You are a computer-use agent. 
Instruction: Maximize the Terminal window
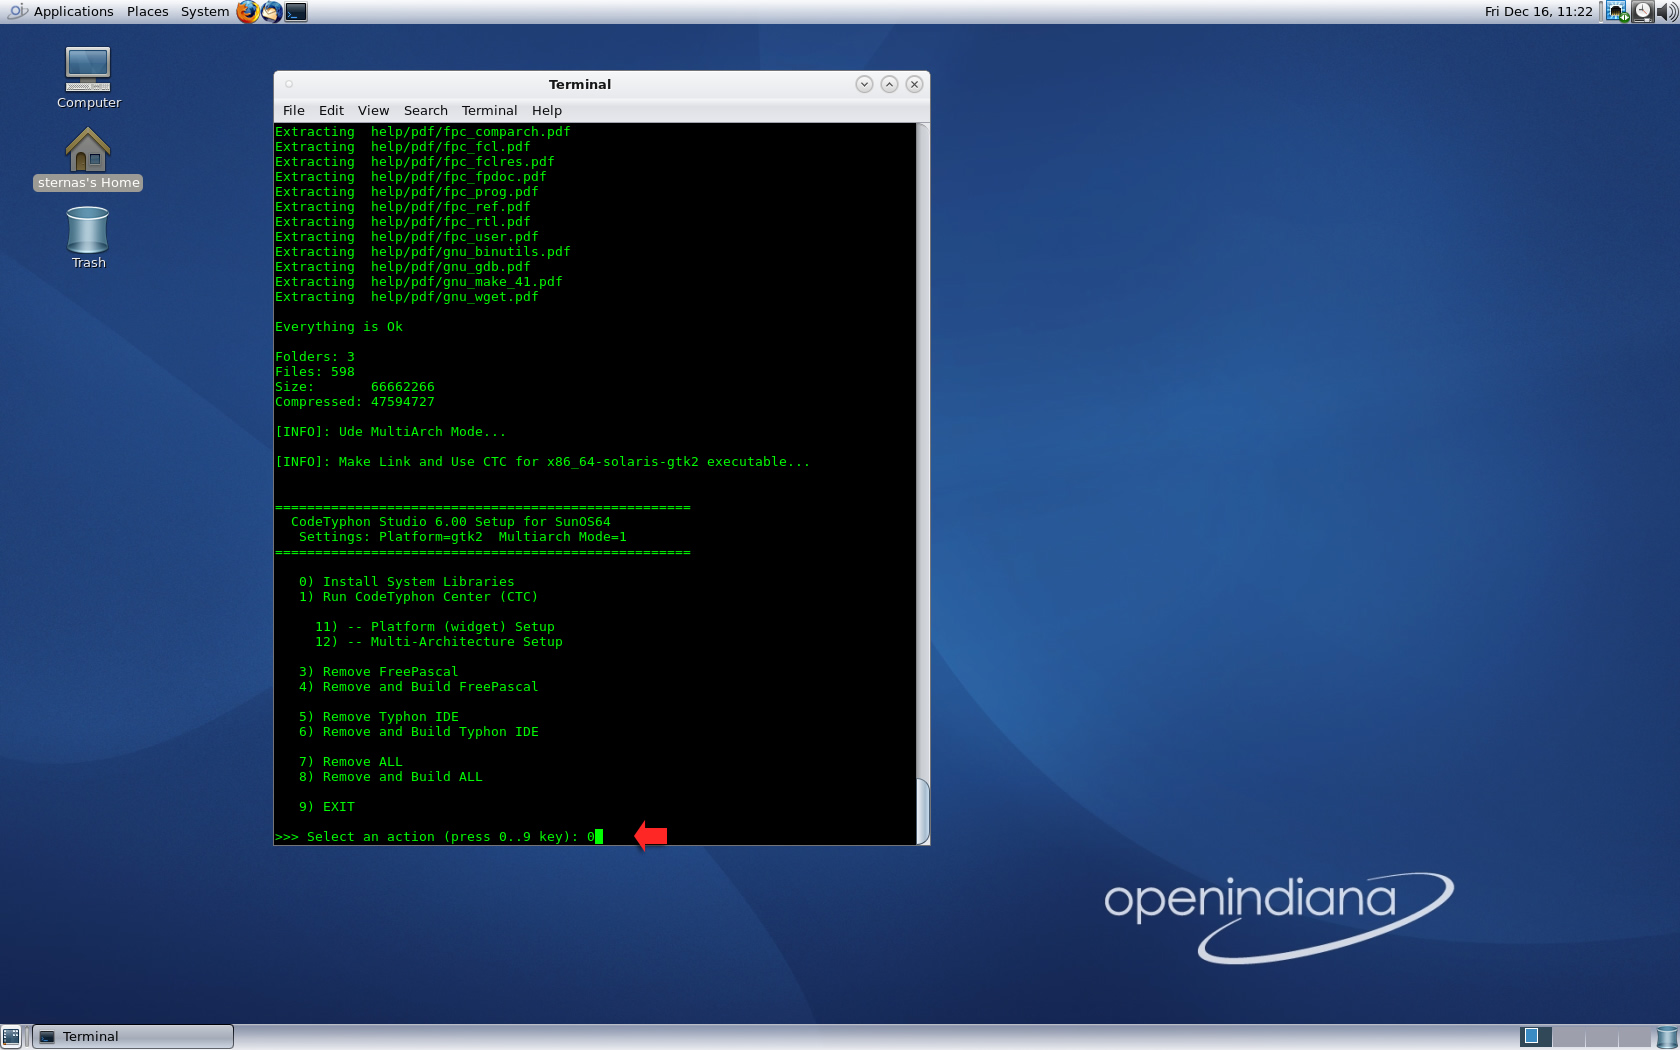point(889,84)
